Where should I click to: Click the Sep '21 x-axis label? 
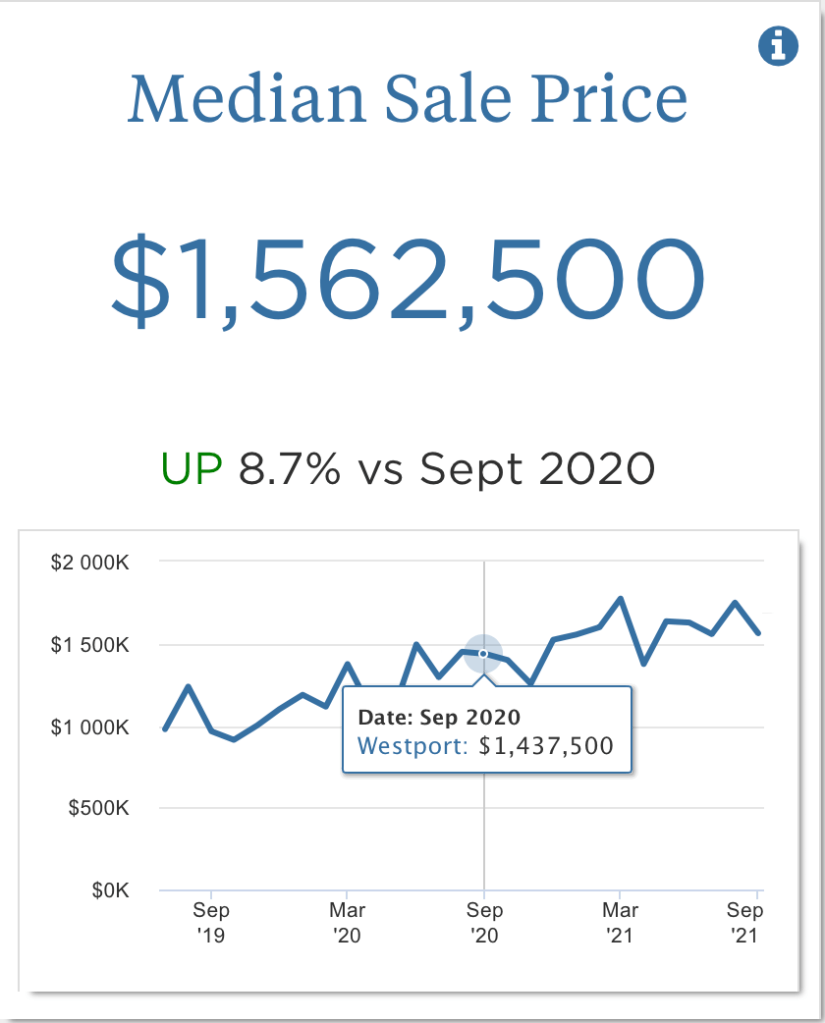pos(745,923)
